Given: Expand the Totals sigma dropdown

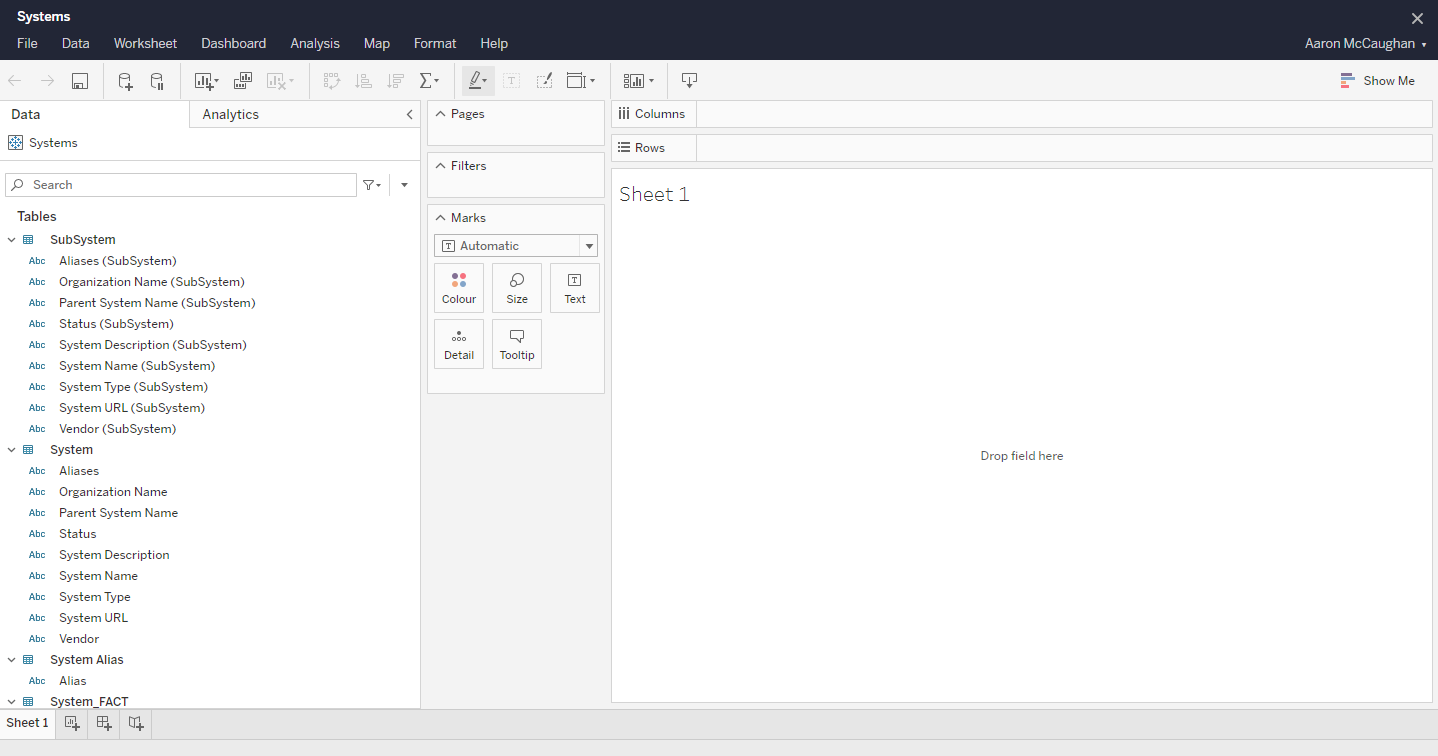Looking at the screenshot, I should click(x=430, y=81).
